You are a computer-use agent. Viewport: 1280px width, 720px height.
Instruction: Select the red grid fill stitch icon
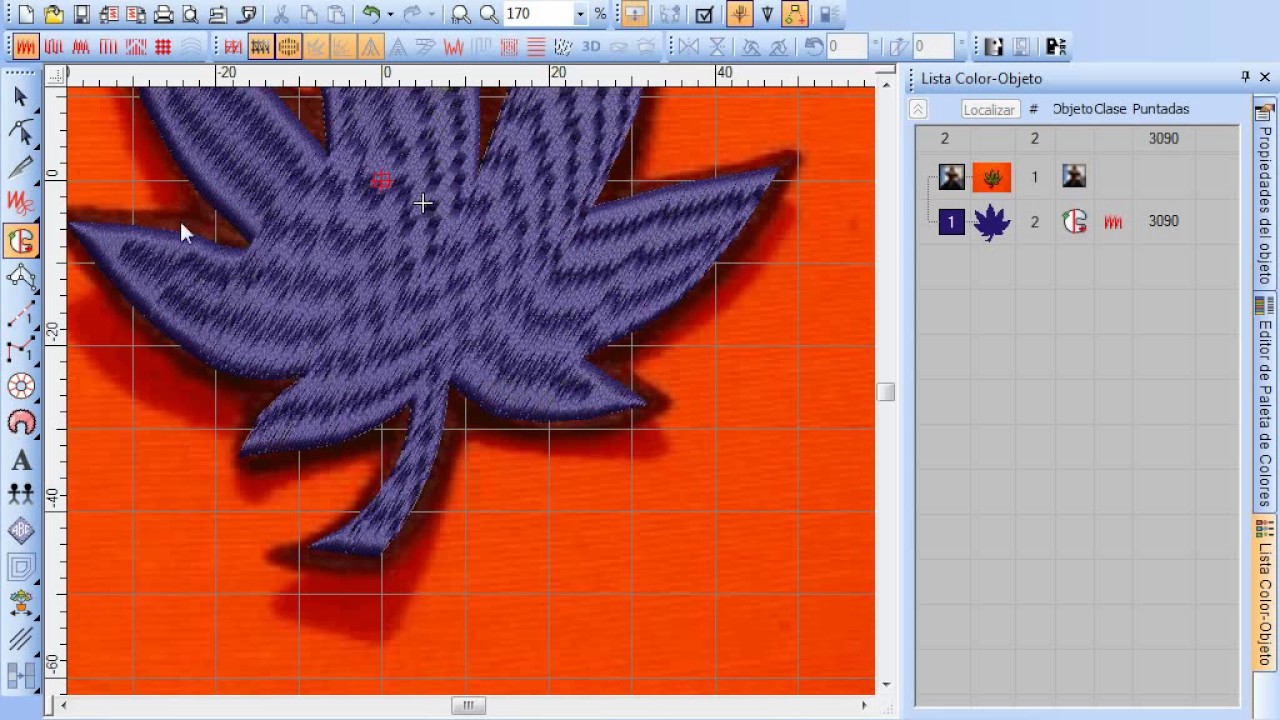tap(163, 46)
